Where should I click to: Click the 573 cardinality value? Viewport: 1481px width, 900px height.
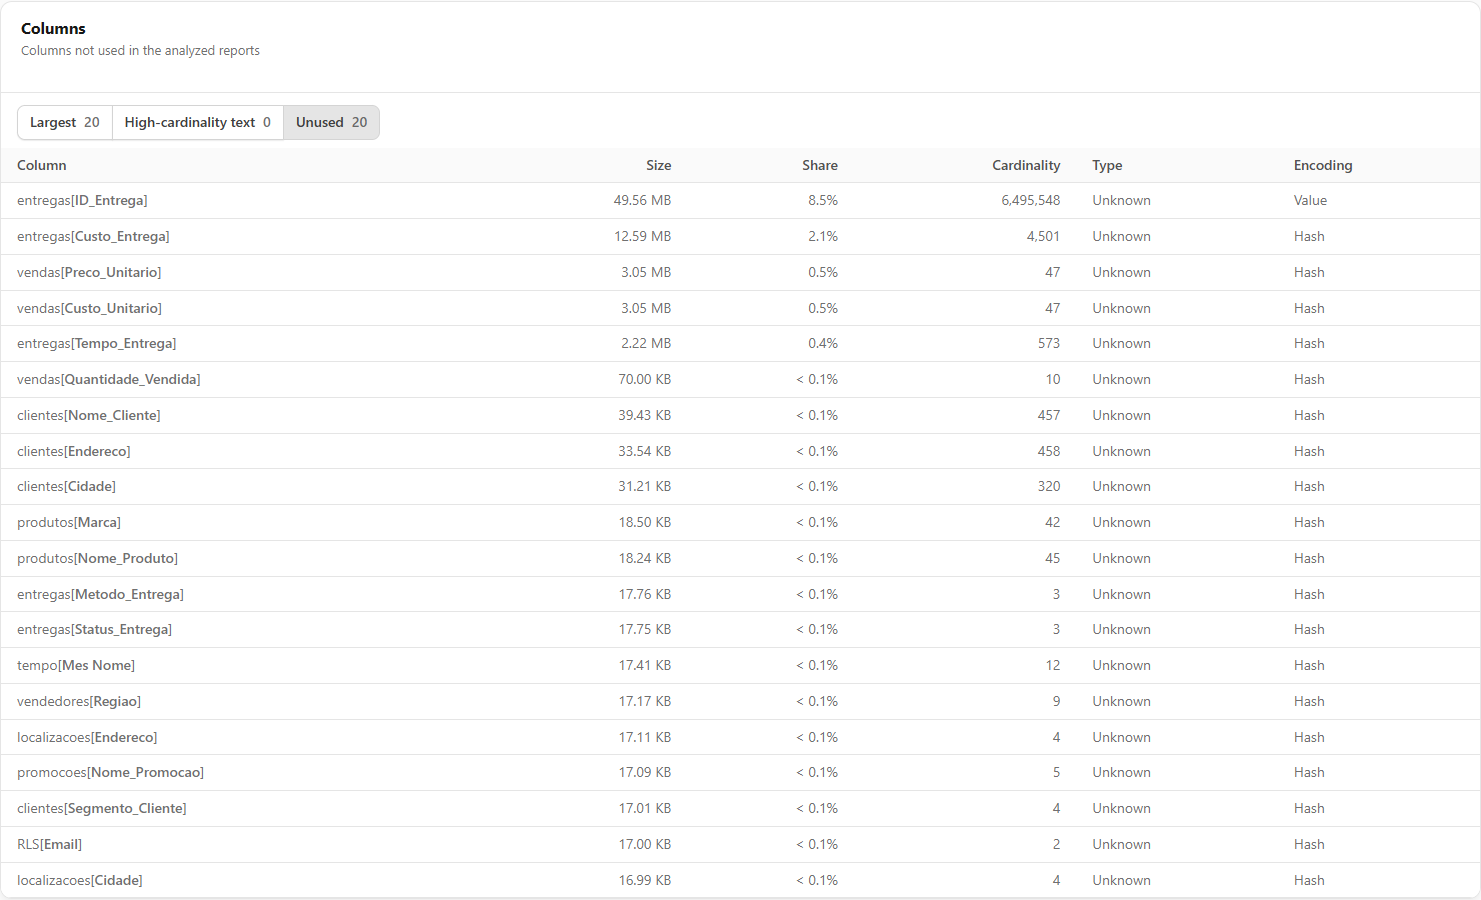pos(1049,343)
